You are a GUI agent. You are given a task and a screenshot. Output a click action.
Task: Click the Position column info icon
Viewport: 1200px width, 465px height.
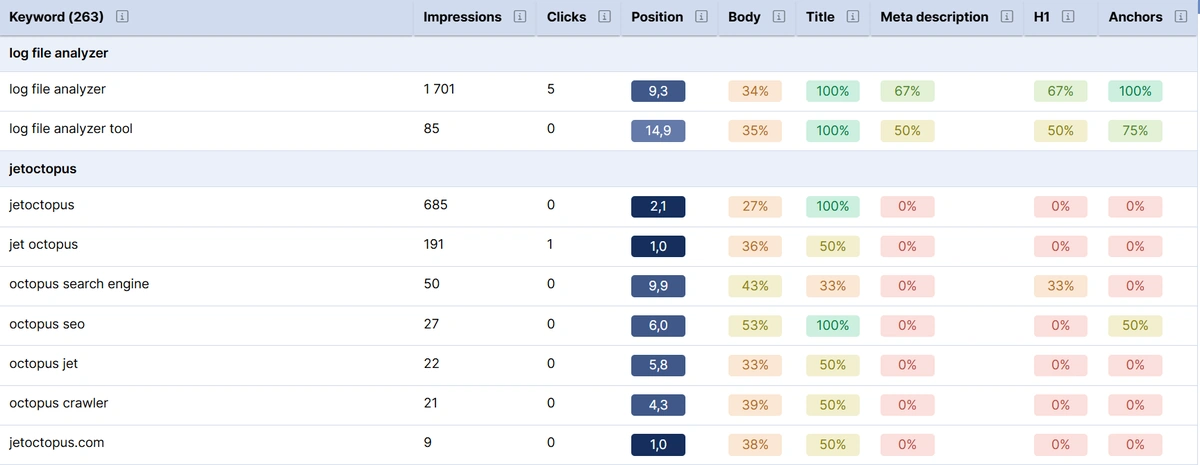(x=701, y=17)
